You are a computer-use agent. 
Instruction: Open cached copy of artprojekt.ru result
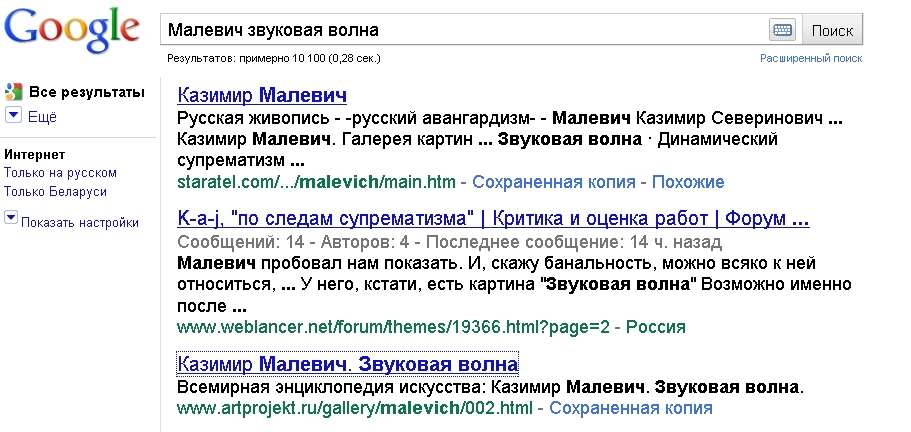[x=631, y=408]
